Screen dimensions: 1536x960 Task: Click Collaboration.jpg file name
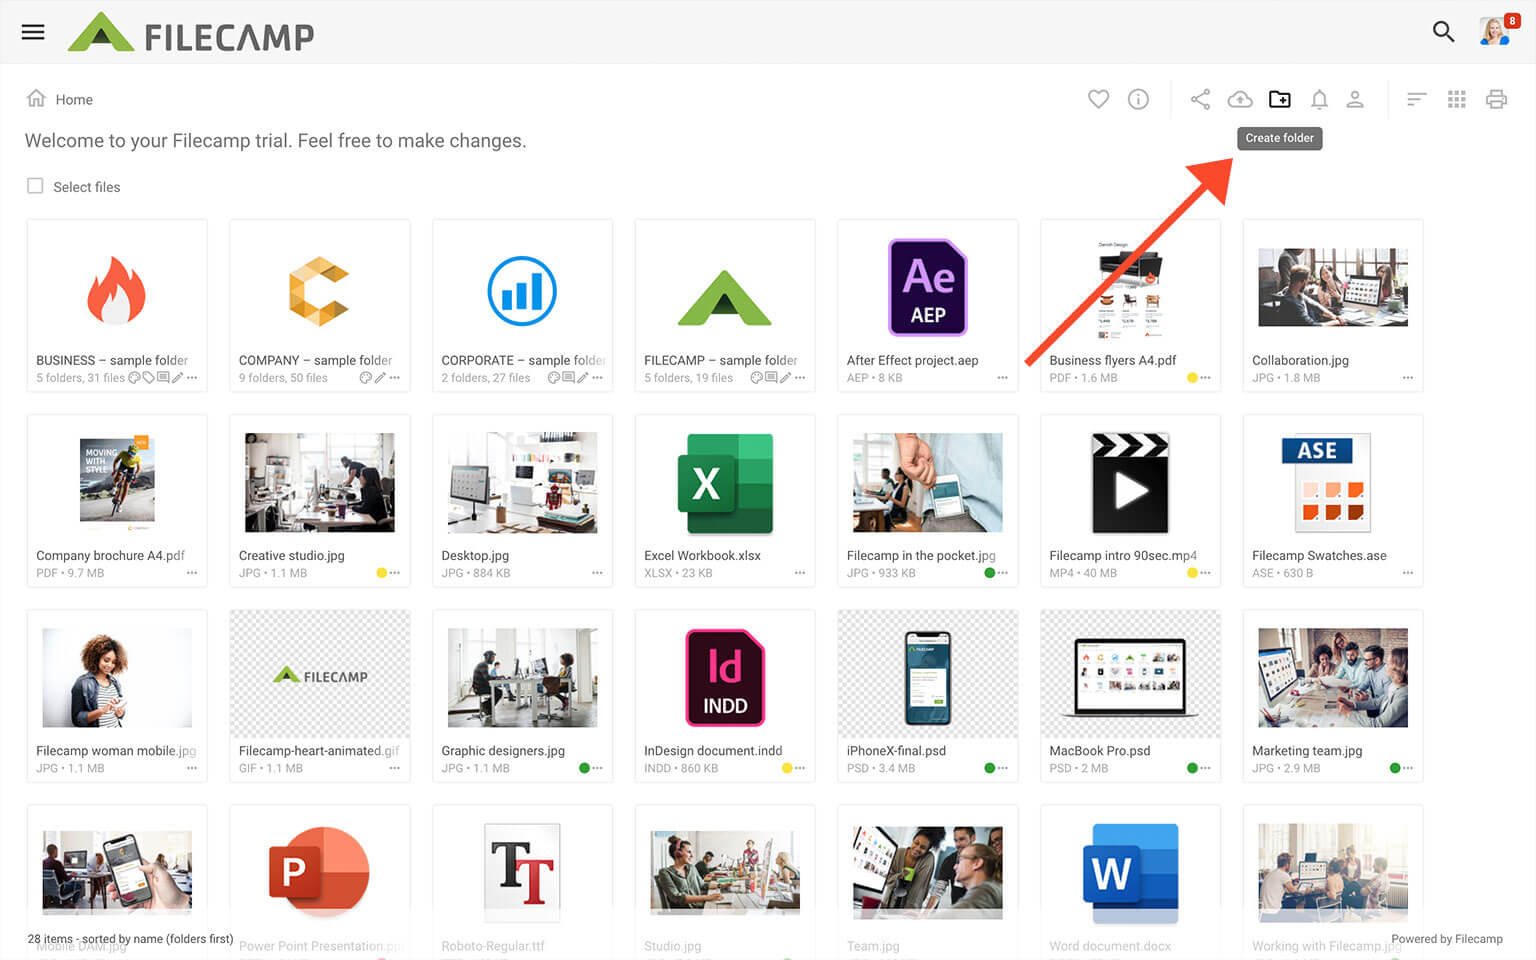1300,360
